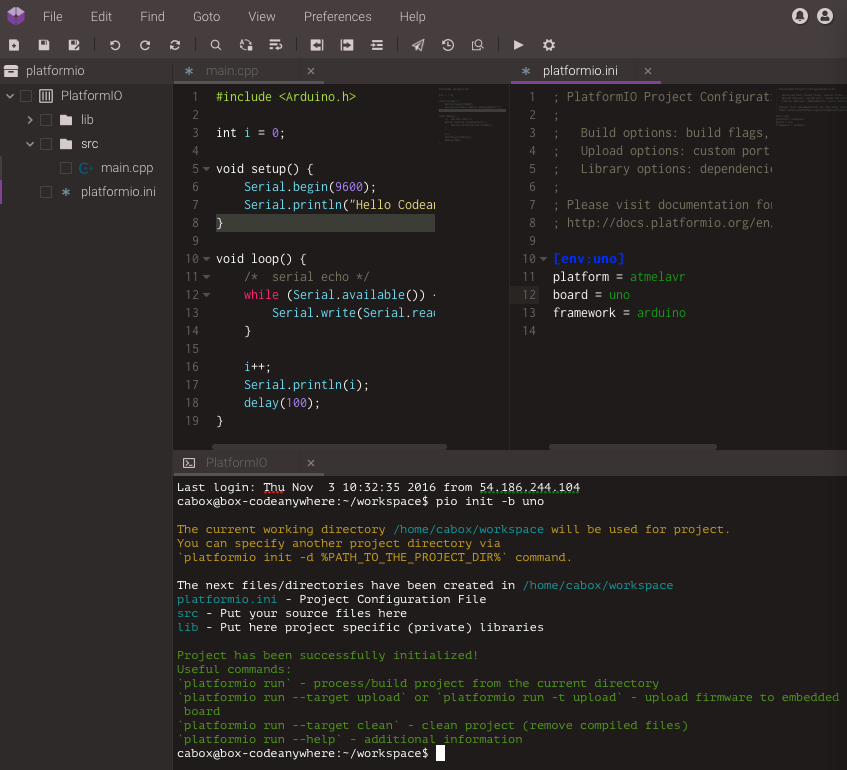Toggle word wrap from the toolbar
847x770 pixels.
click(275, 45)
